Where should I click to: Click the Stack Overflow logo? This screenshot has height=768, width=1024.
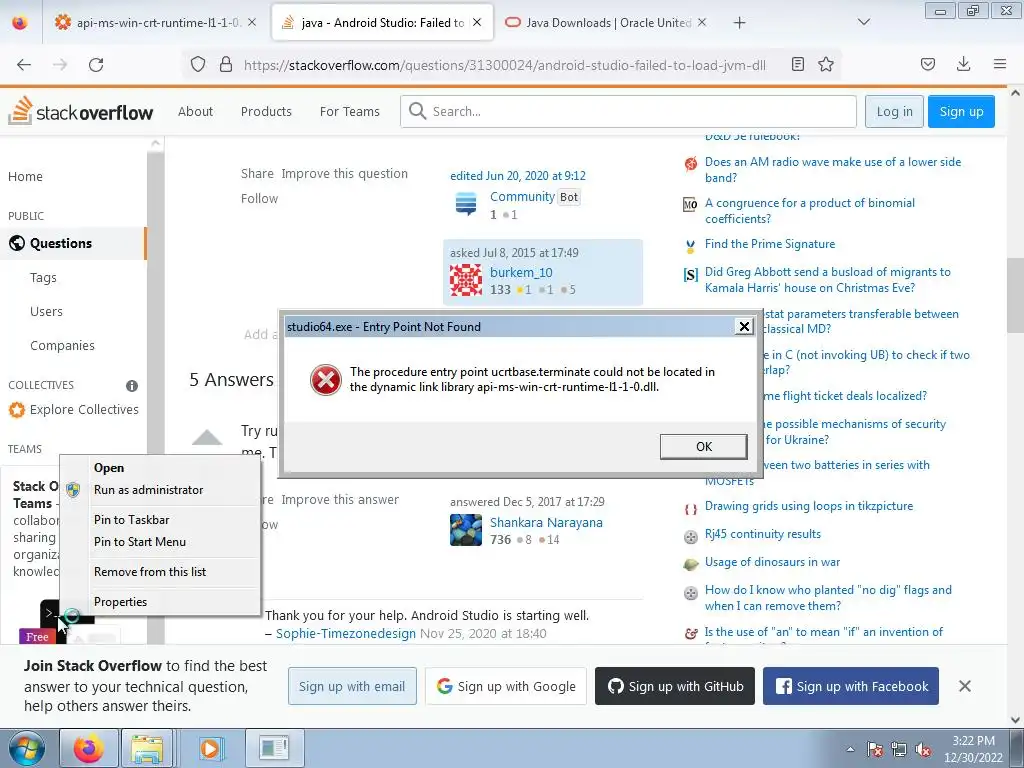pos(80,111)
